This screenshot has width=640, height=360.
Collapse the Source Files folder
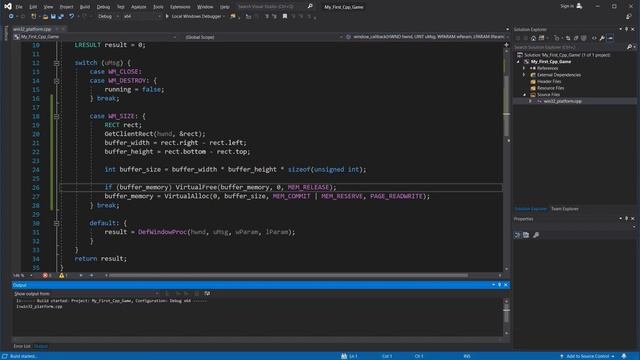tap(524, 95)
